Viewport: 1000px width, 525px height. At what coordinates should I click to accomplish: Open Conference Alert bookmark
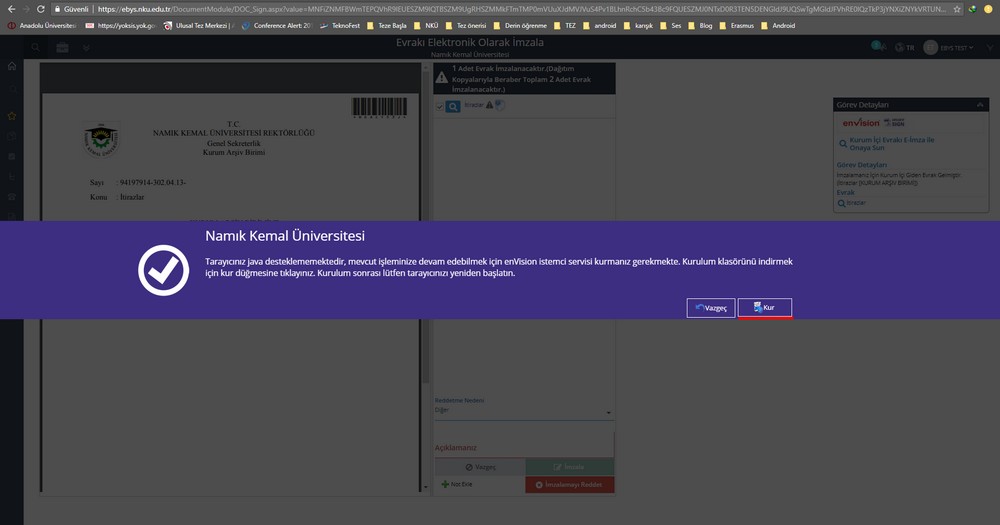276,26
